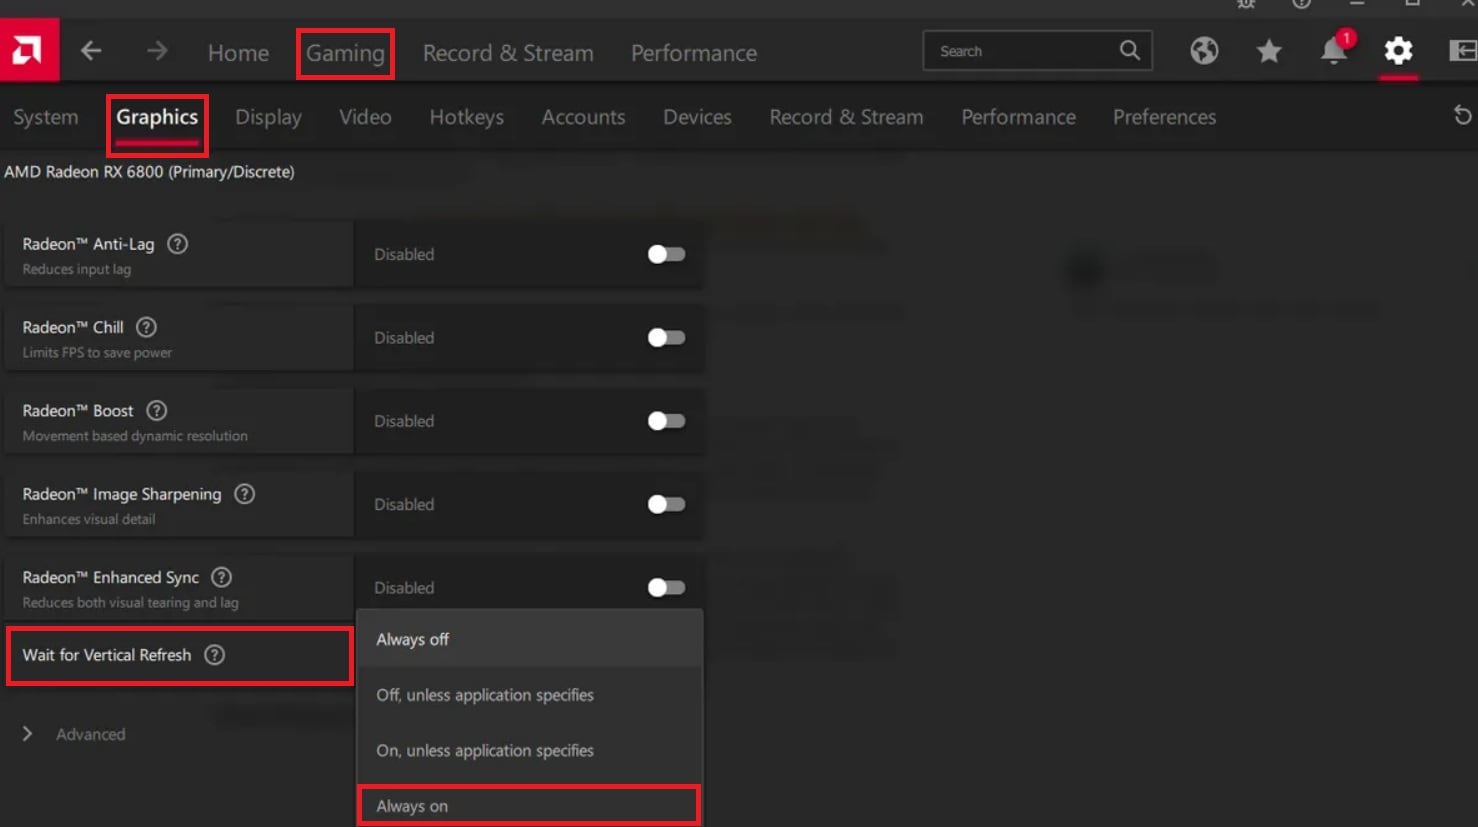Screen dimensions: 1478x827
Task: Switch to Graphics settings tab
Action: pos(157,117)
